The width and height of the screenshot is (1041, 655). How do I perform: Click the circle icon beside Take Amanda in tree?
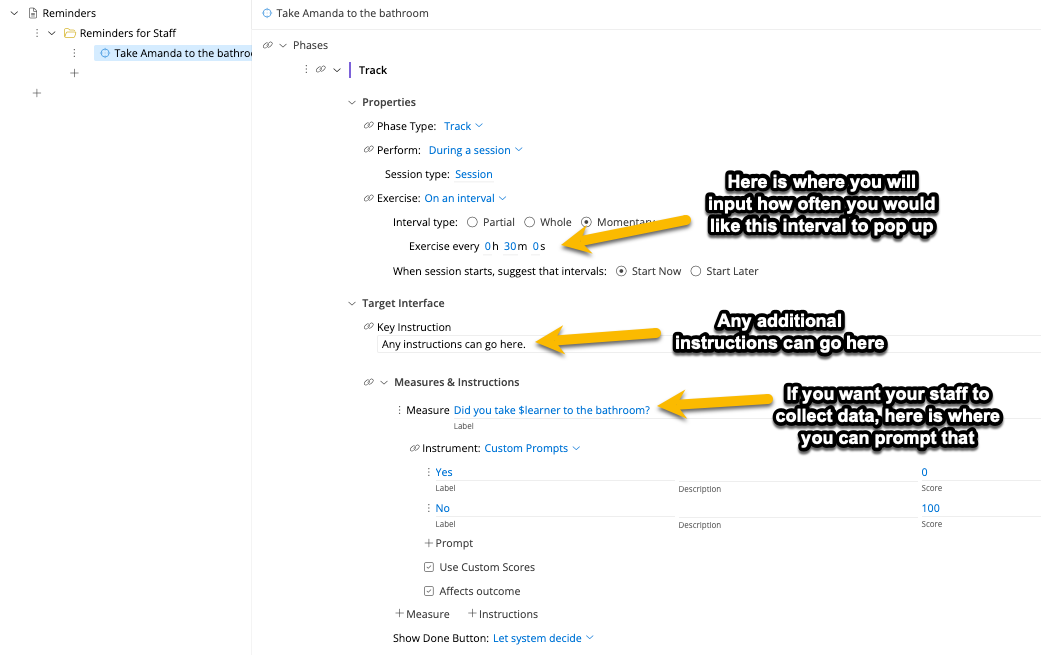pyautogui.click(x=105, y=53)
